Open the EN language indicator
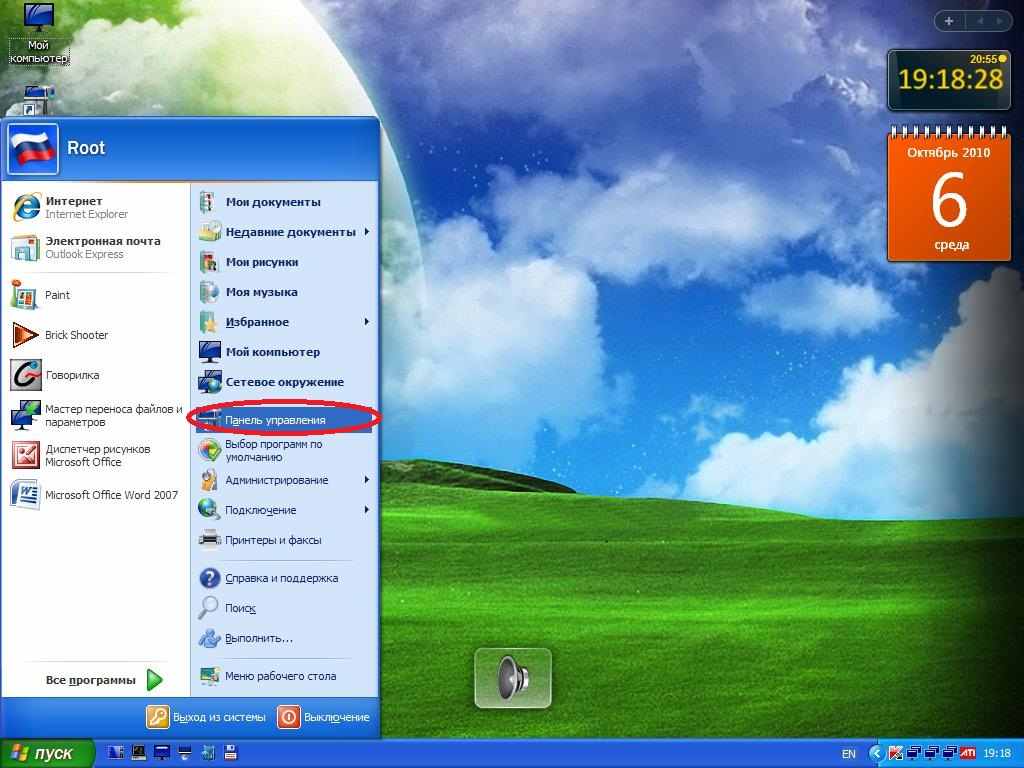 point(848,754)
